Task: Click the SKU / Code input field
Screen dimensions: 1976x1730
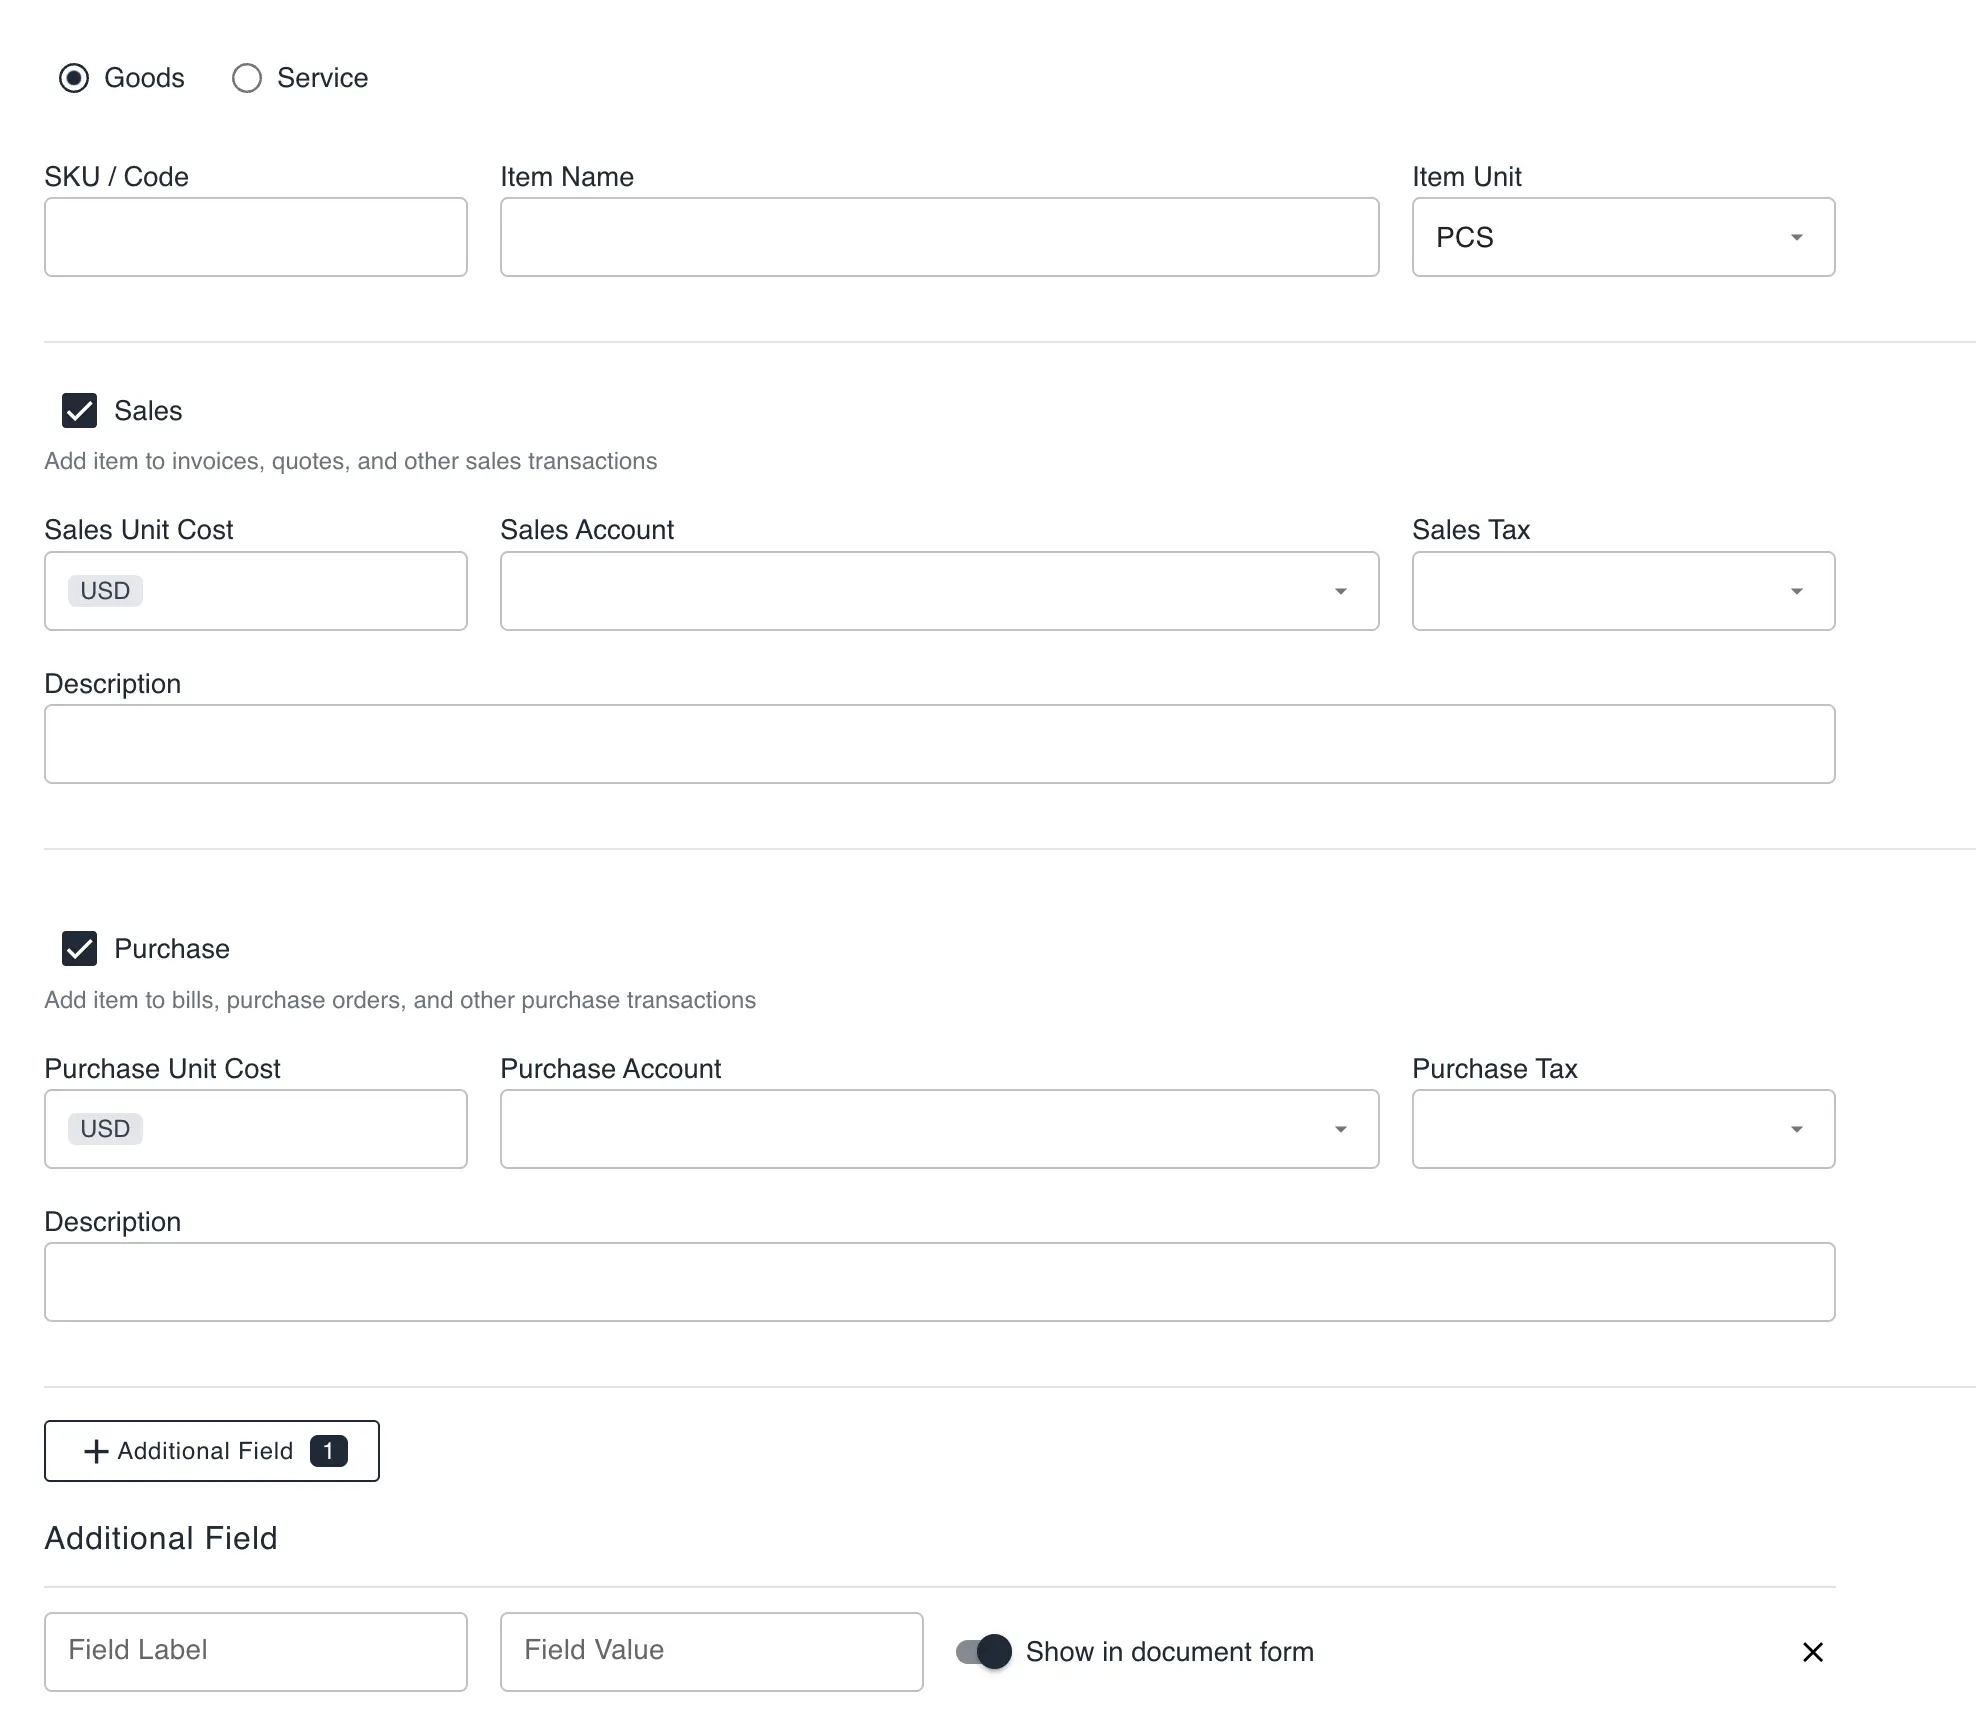Action: (x=255, y=237)
